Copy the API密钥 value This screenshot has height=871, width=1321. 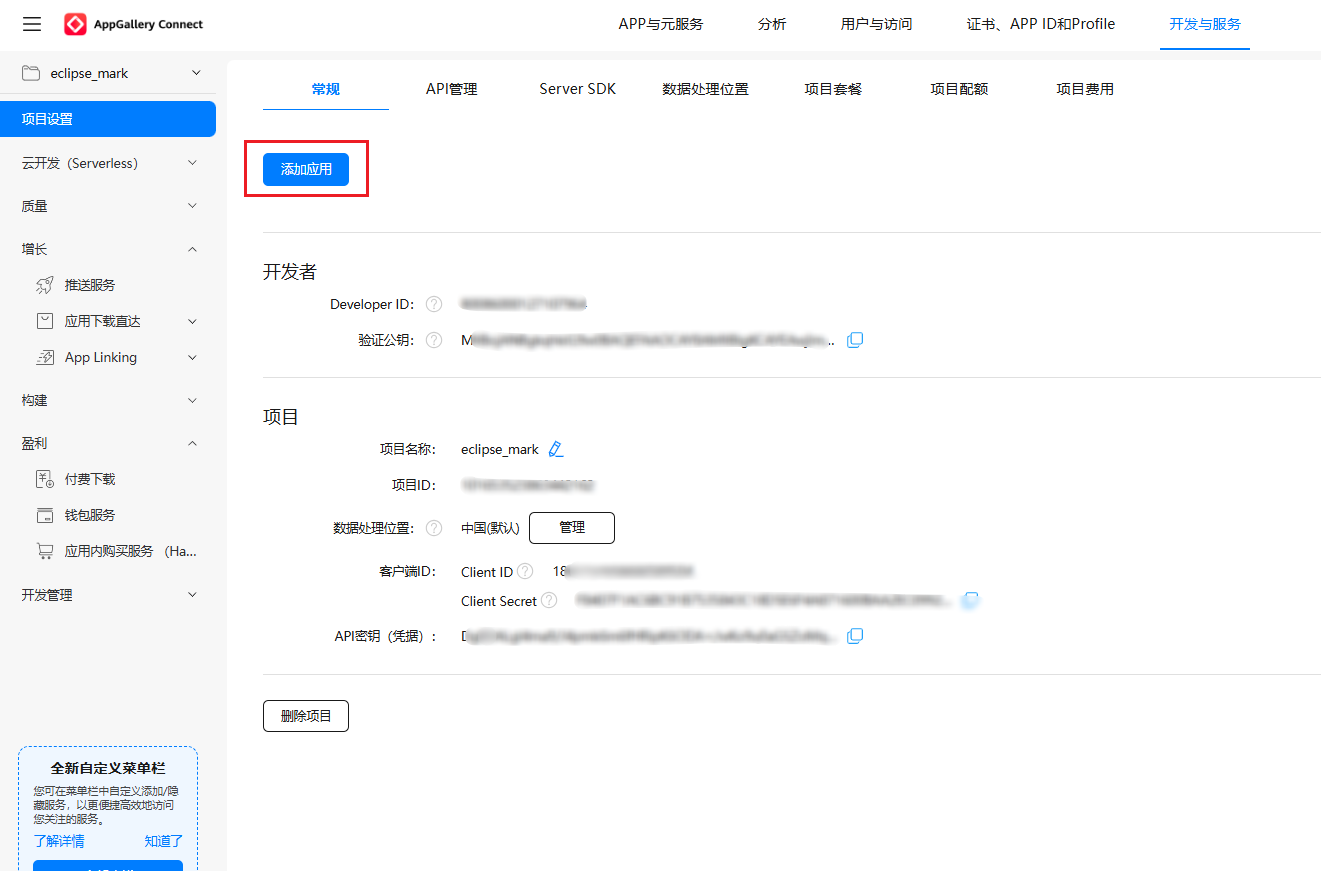pyautogui.click(x=855, y=636)
